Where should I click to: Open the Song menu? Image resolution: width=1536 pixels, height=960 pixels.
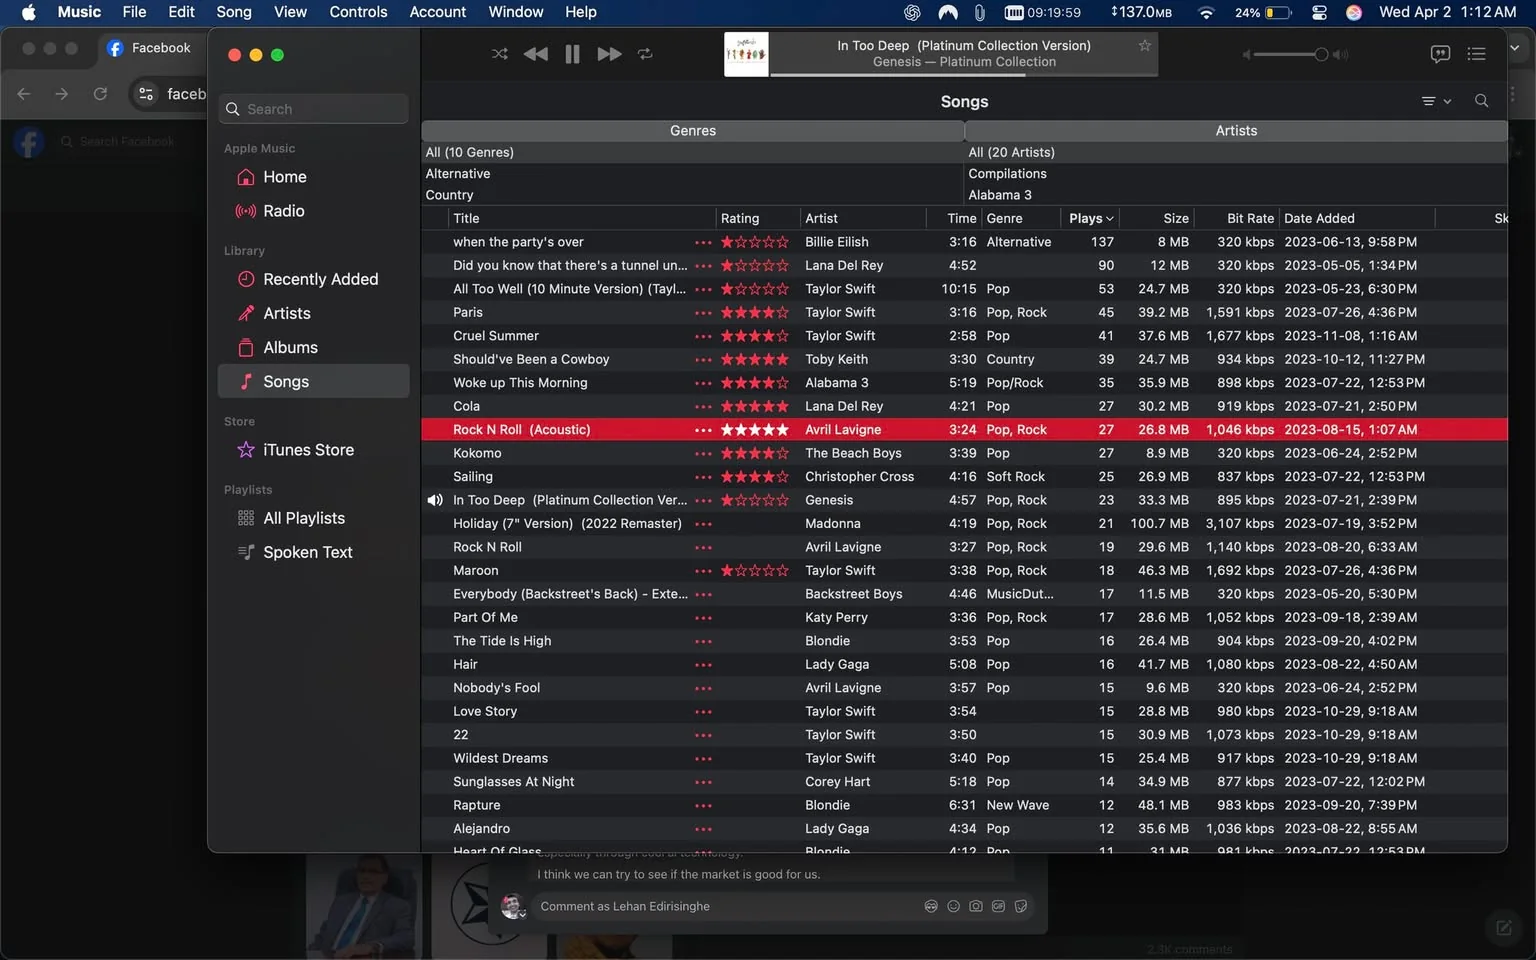[234, 12]
